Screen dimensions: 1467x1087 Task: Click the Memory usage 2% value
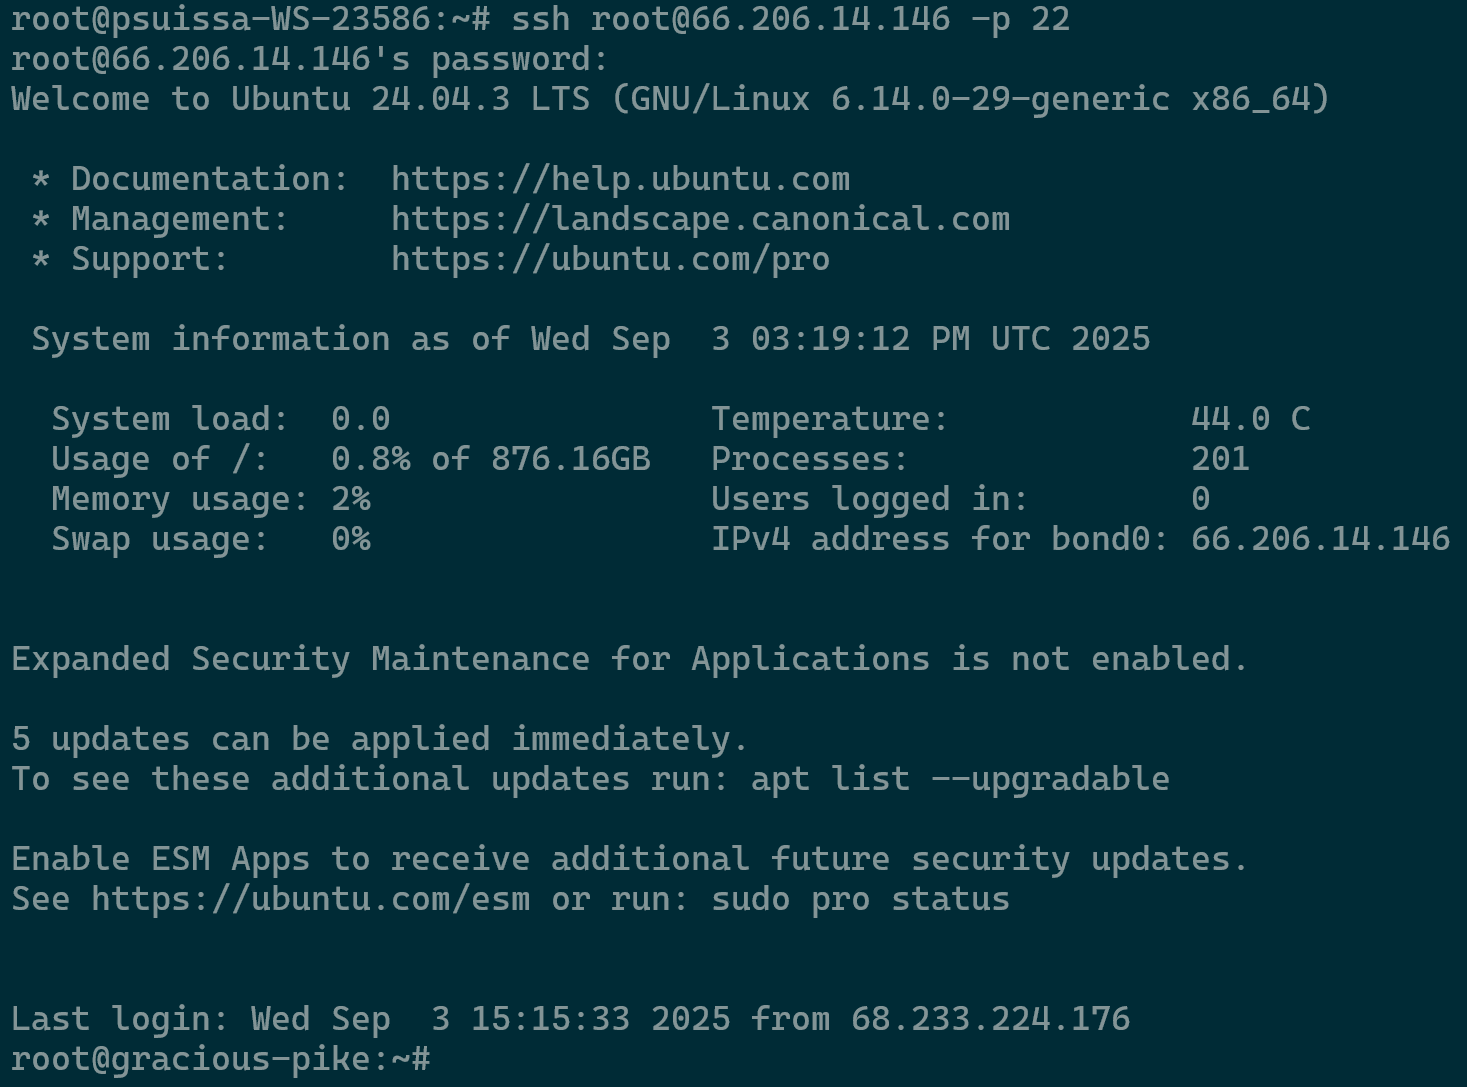(350, 499)
